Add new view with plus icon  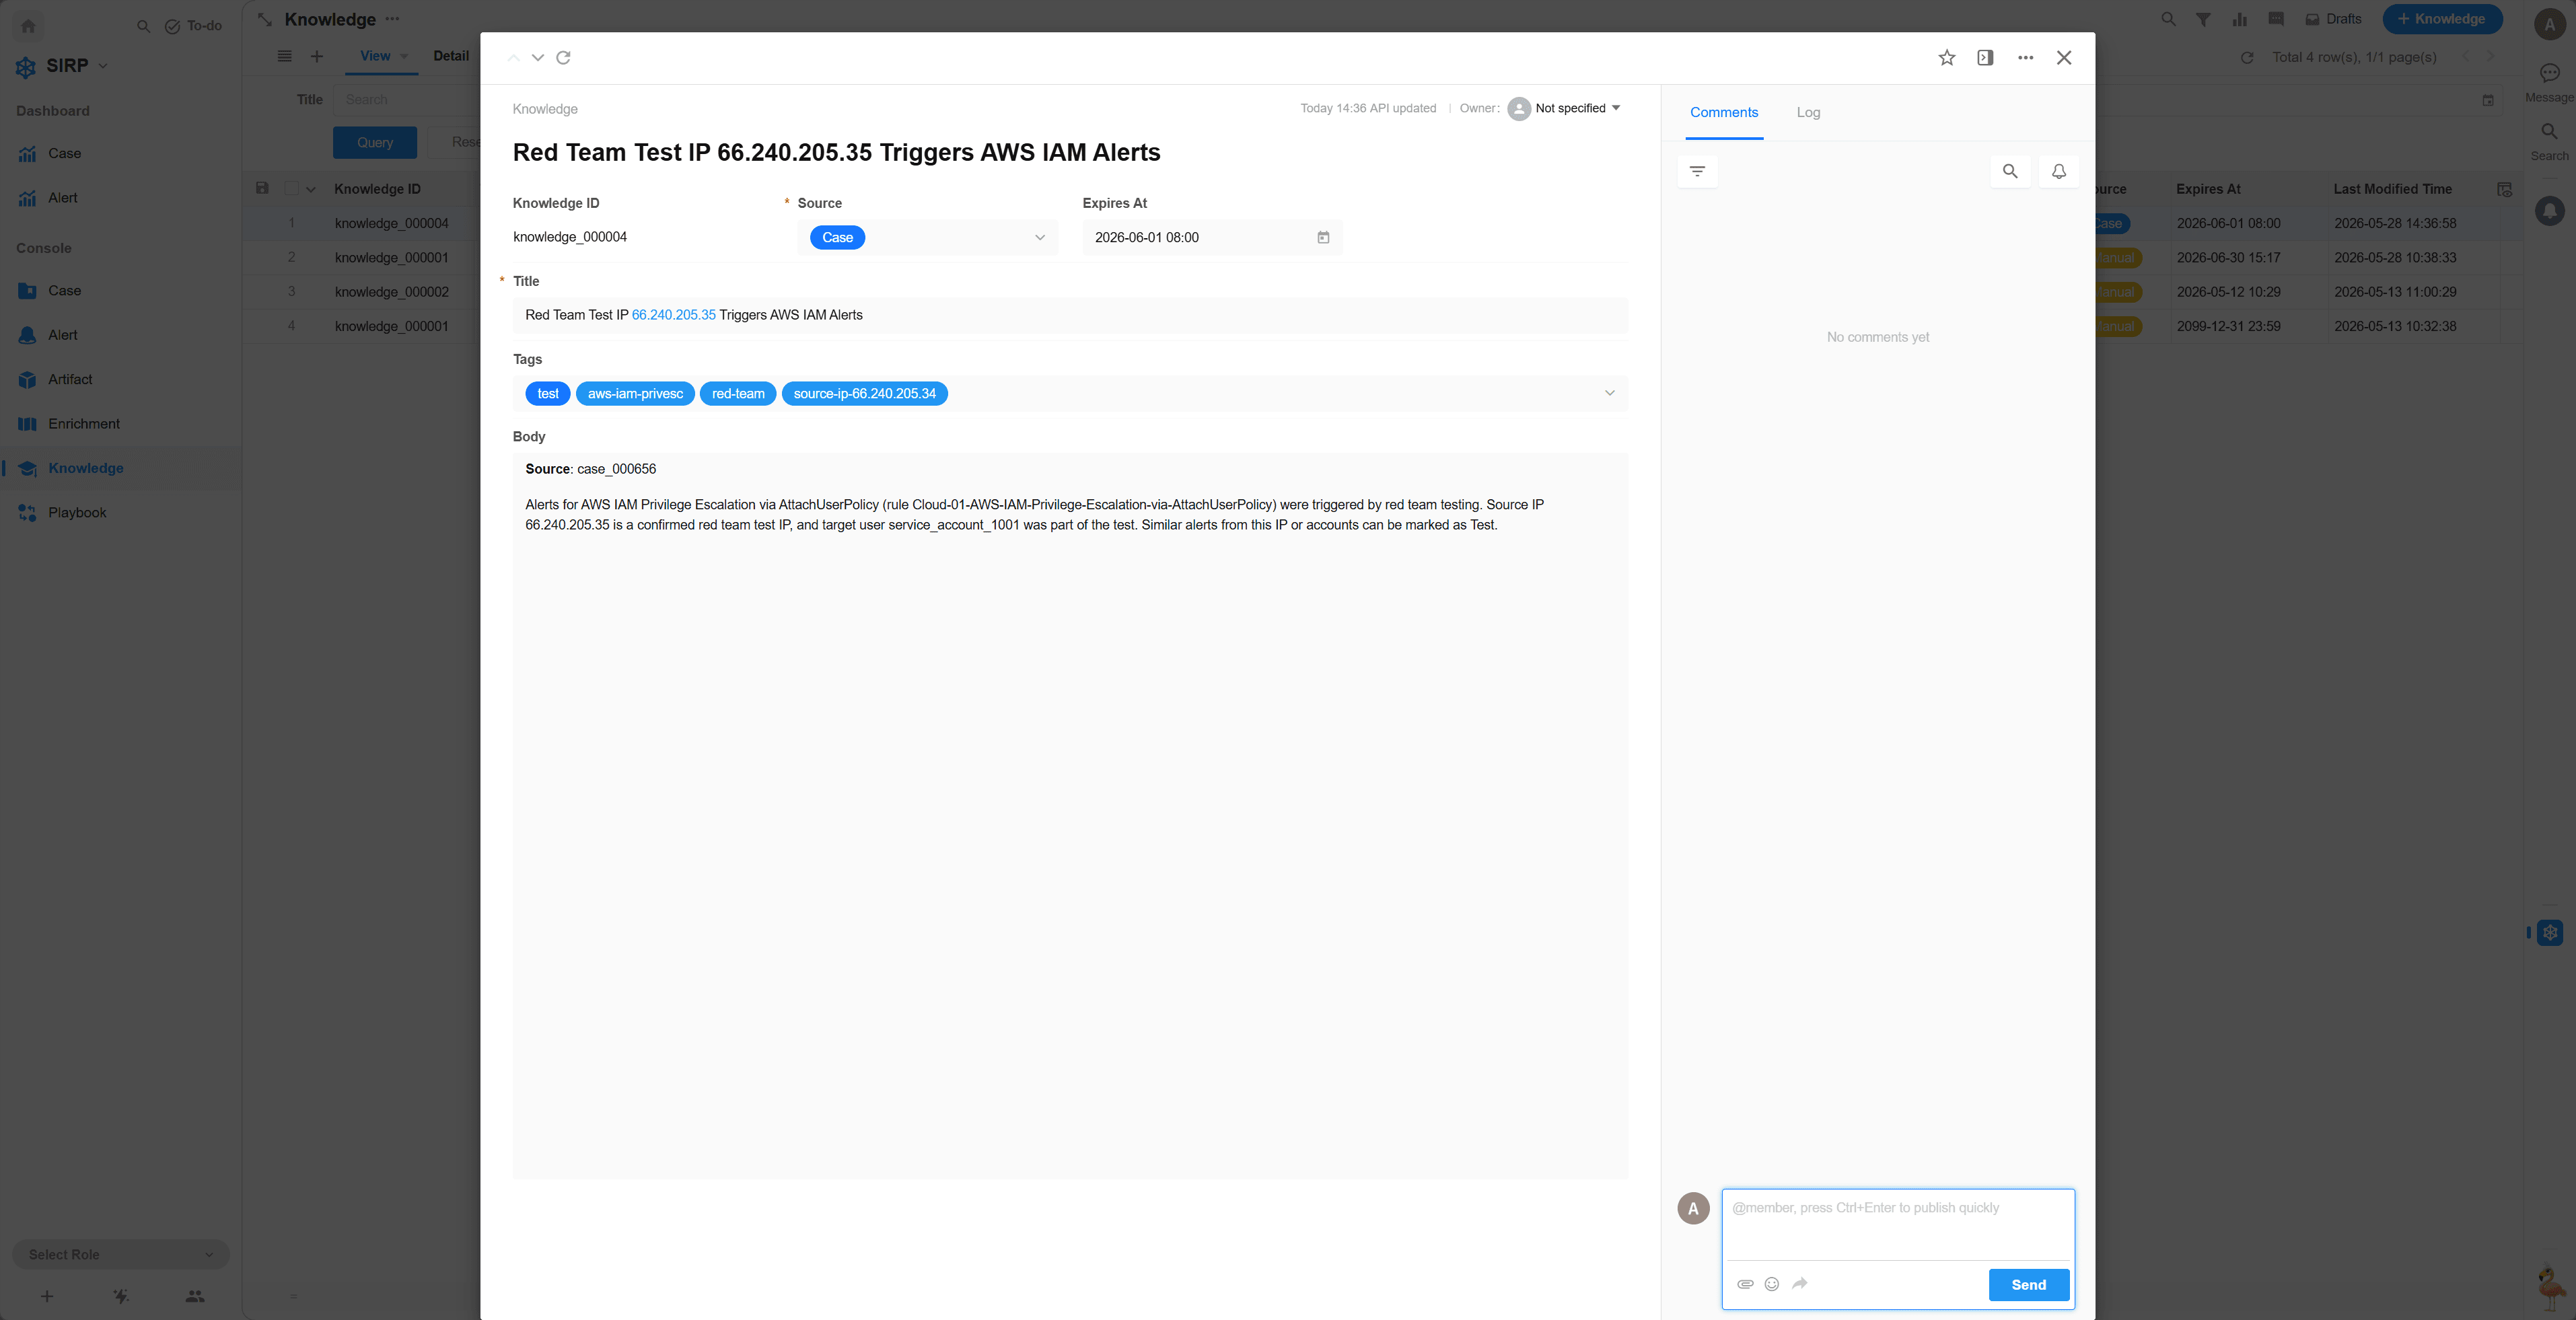tap(317, 57)
